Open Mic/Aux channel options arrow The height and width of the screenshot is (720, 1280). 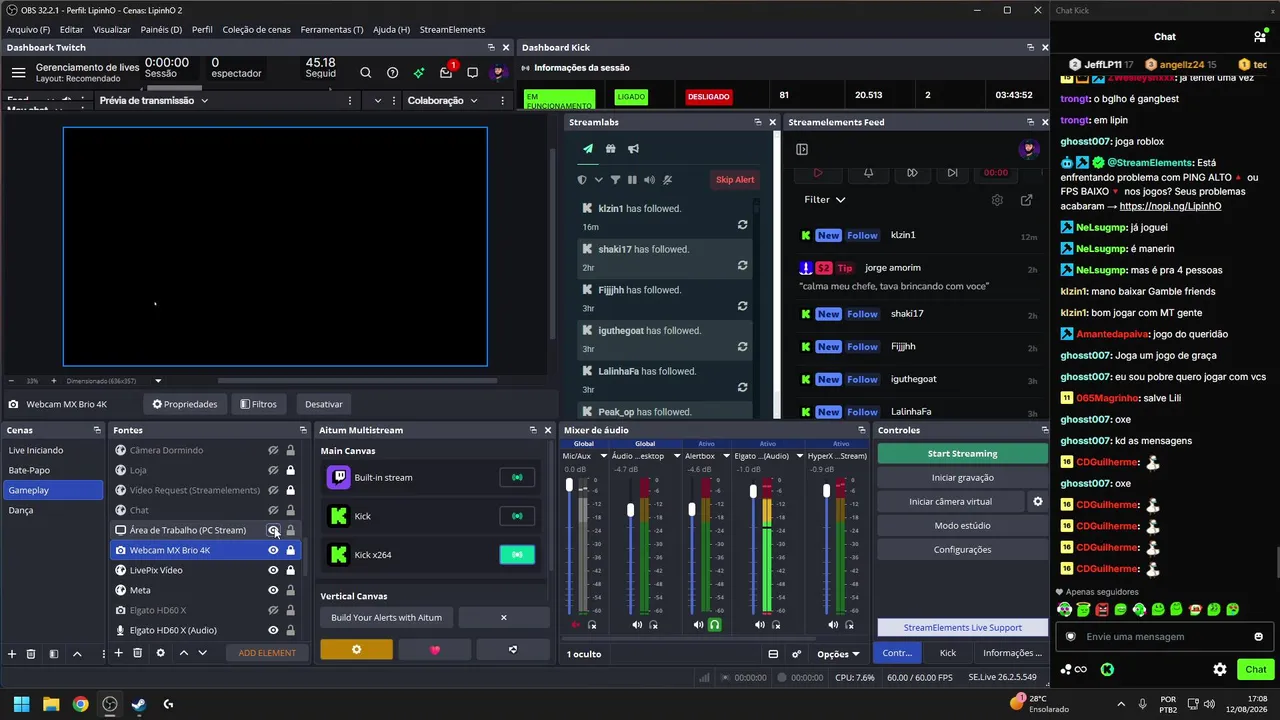click(x=603, y=456)
